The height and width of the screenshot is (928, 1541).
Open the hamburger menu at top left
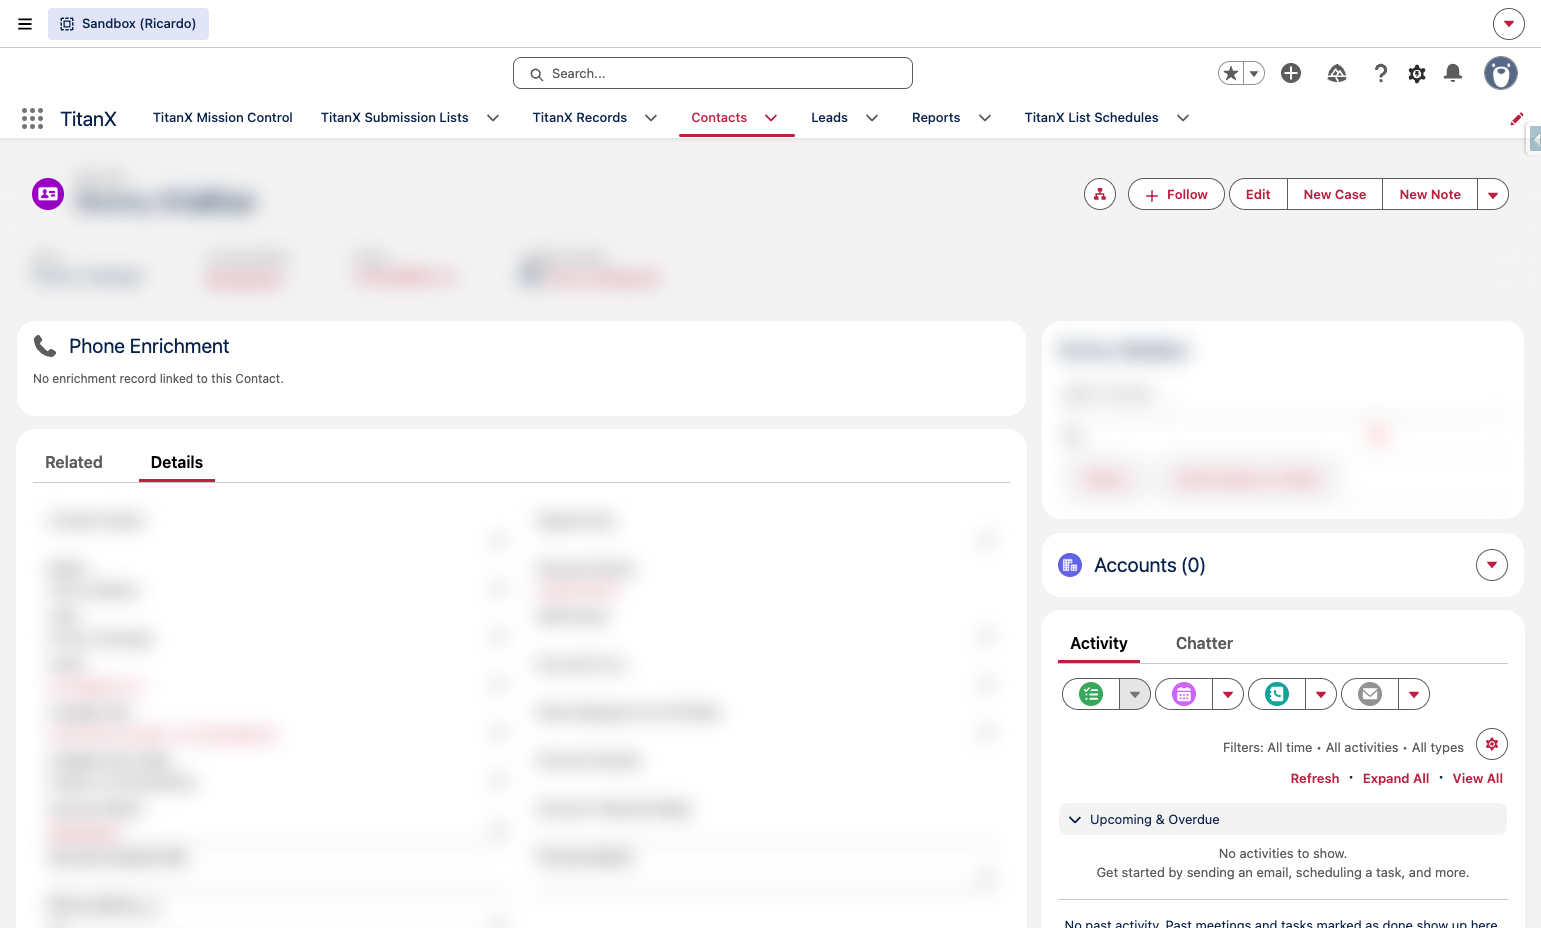click(25, 24)
